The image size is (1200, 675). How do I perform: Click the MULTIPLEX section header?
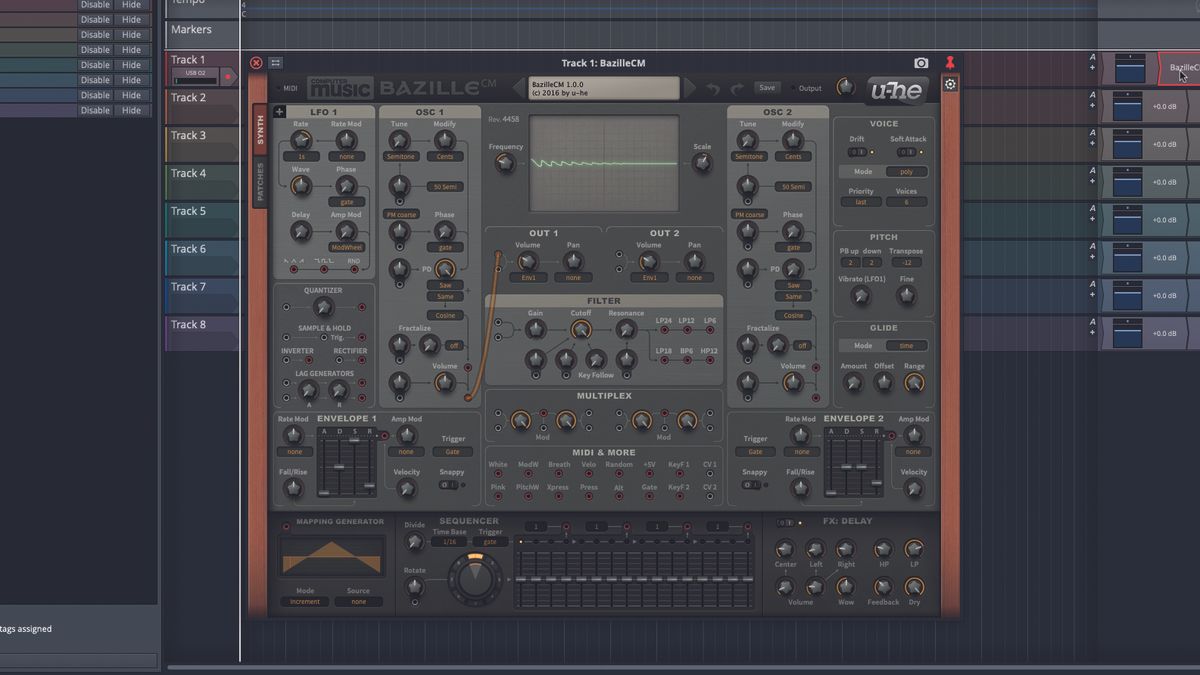click(605, 397)
